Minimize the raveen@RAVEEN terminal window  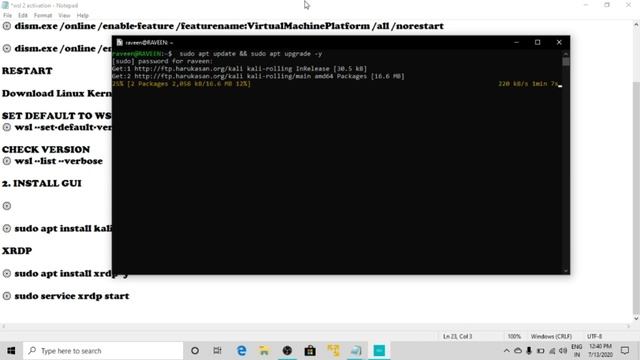(x=516, y=42)
